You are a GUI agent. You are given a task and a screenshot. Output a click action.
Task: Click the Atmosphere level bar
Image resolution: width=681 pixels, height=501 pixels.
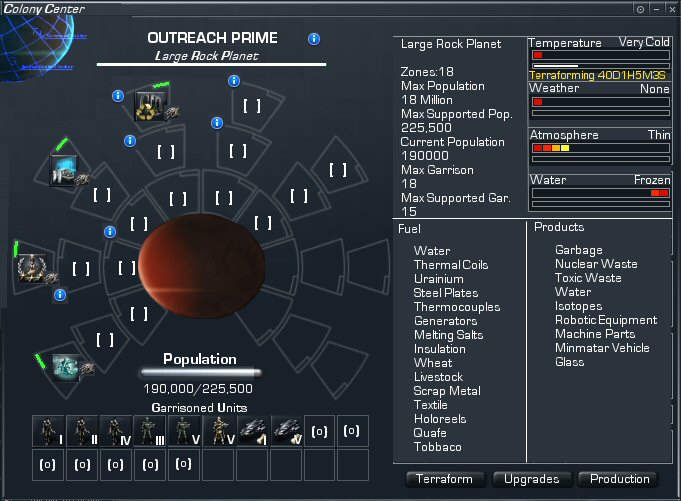click(601, 148)
